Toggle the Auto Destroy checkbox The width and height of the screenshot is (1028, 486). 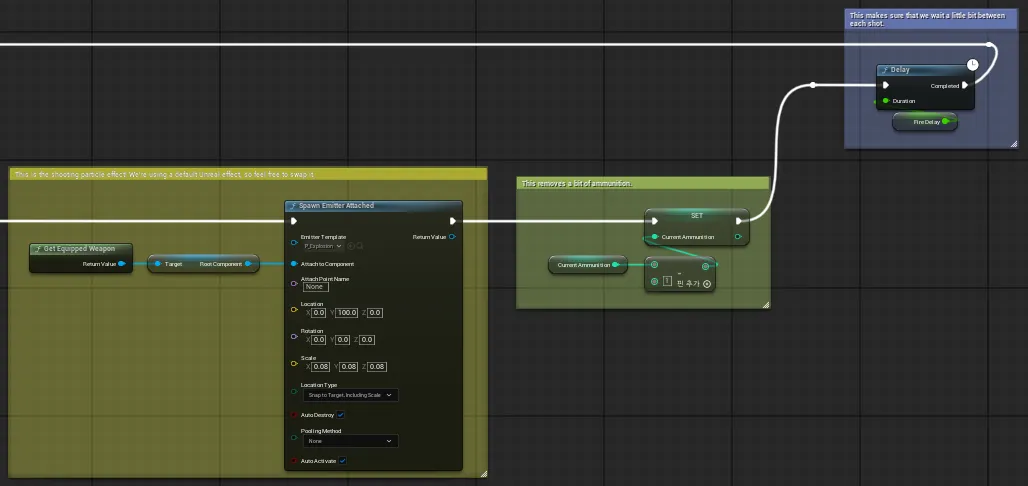(x=340, y=415)
